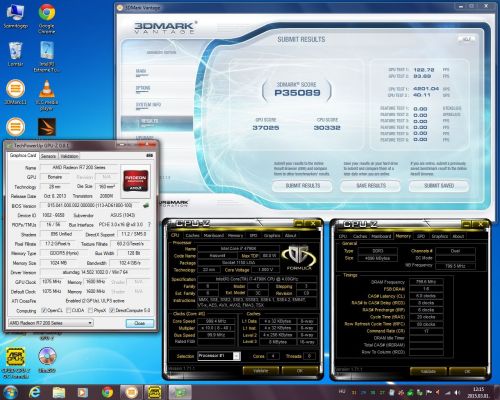
Task: Open the Computer desktop icon
Action: [x=15, y=16]
